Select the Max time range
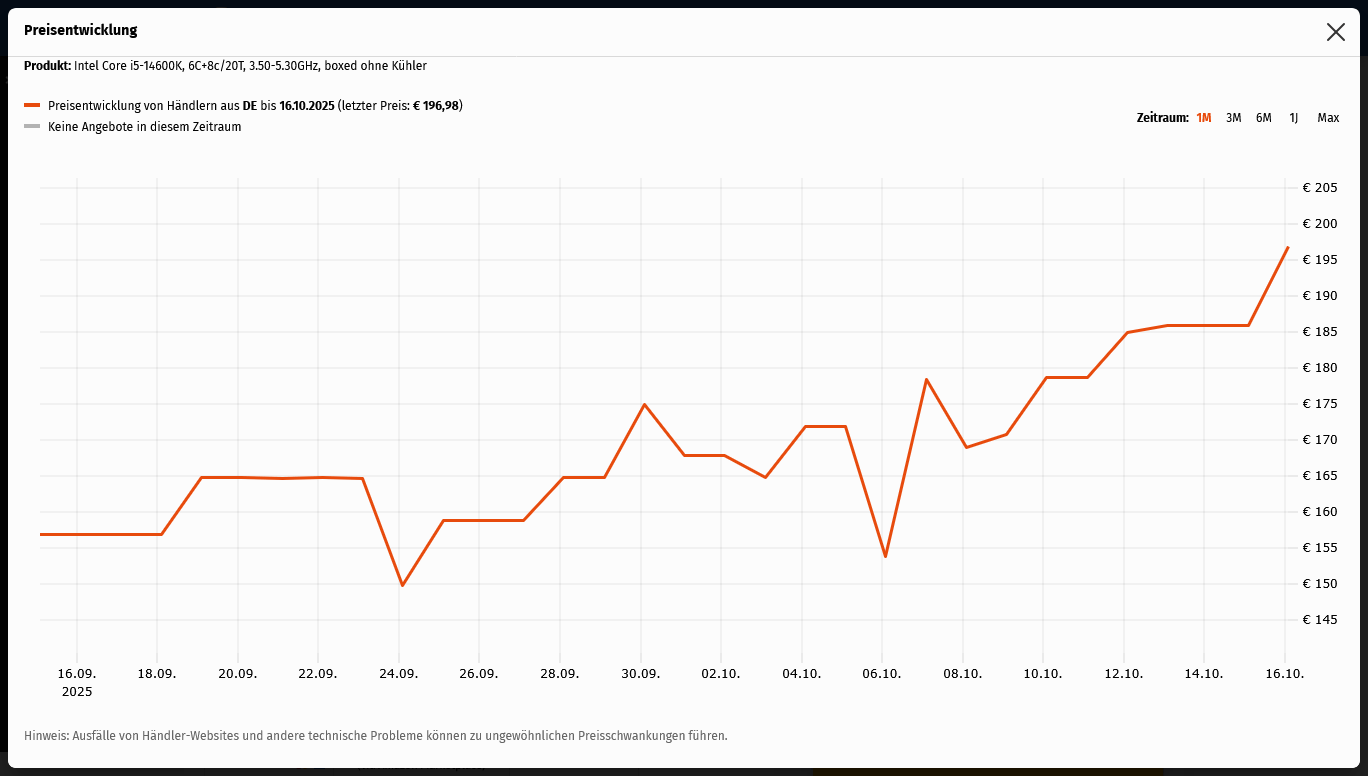The width and height of the screenshot is (1368, 776). (1328, 118)
